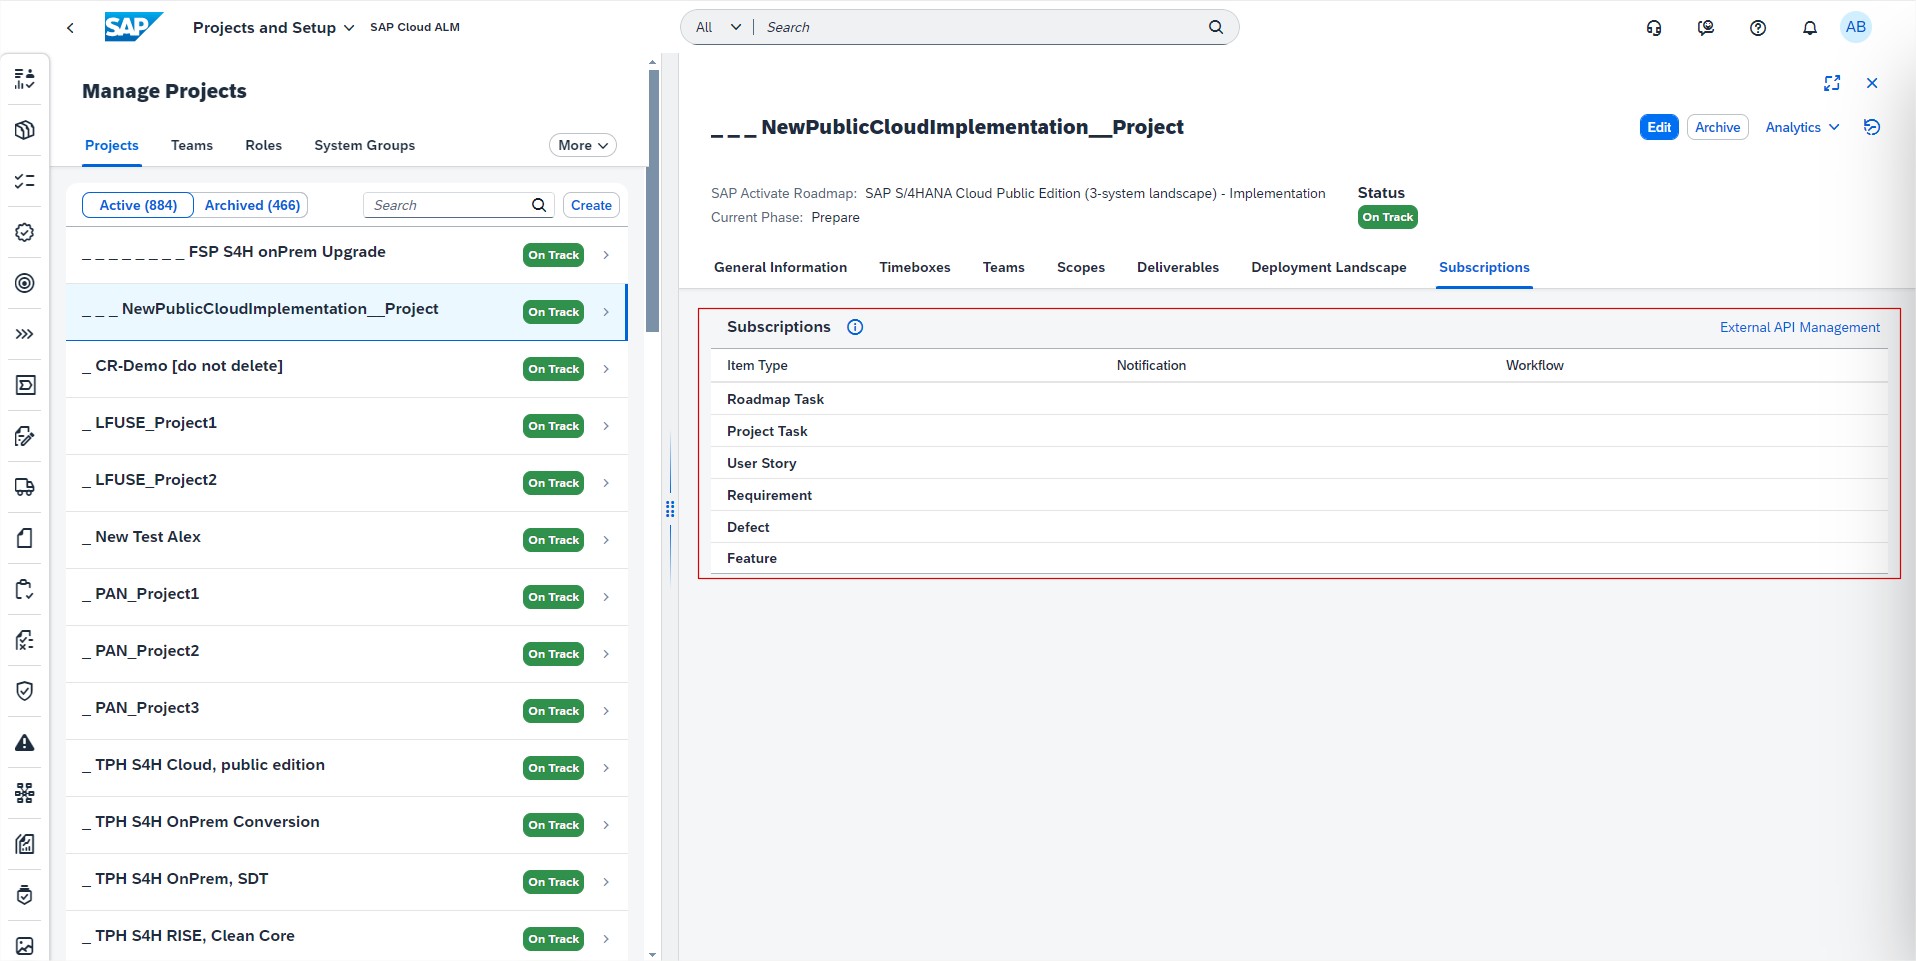Open the External API Management link
Viewport: 1916px width, 961px height.
click(x=1799, y=327)
